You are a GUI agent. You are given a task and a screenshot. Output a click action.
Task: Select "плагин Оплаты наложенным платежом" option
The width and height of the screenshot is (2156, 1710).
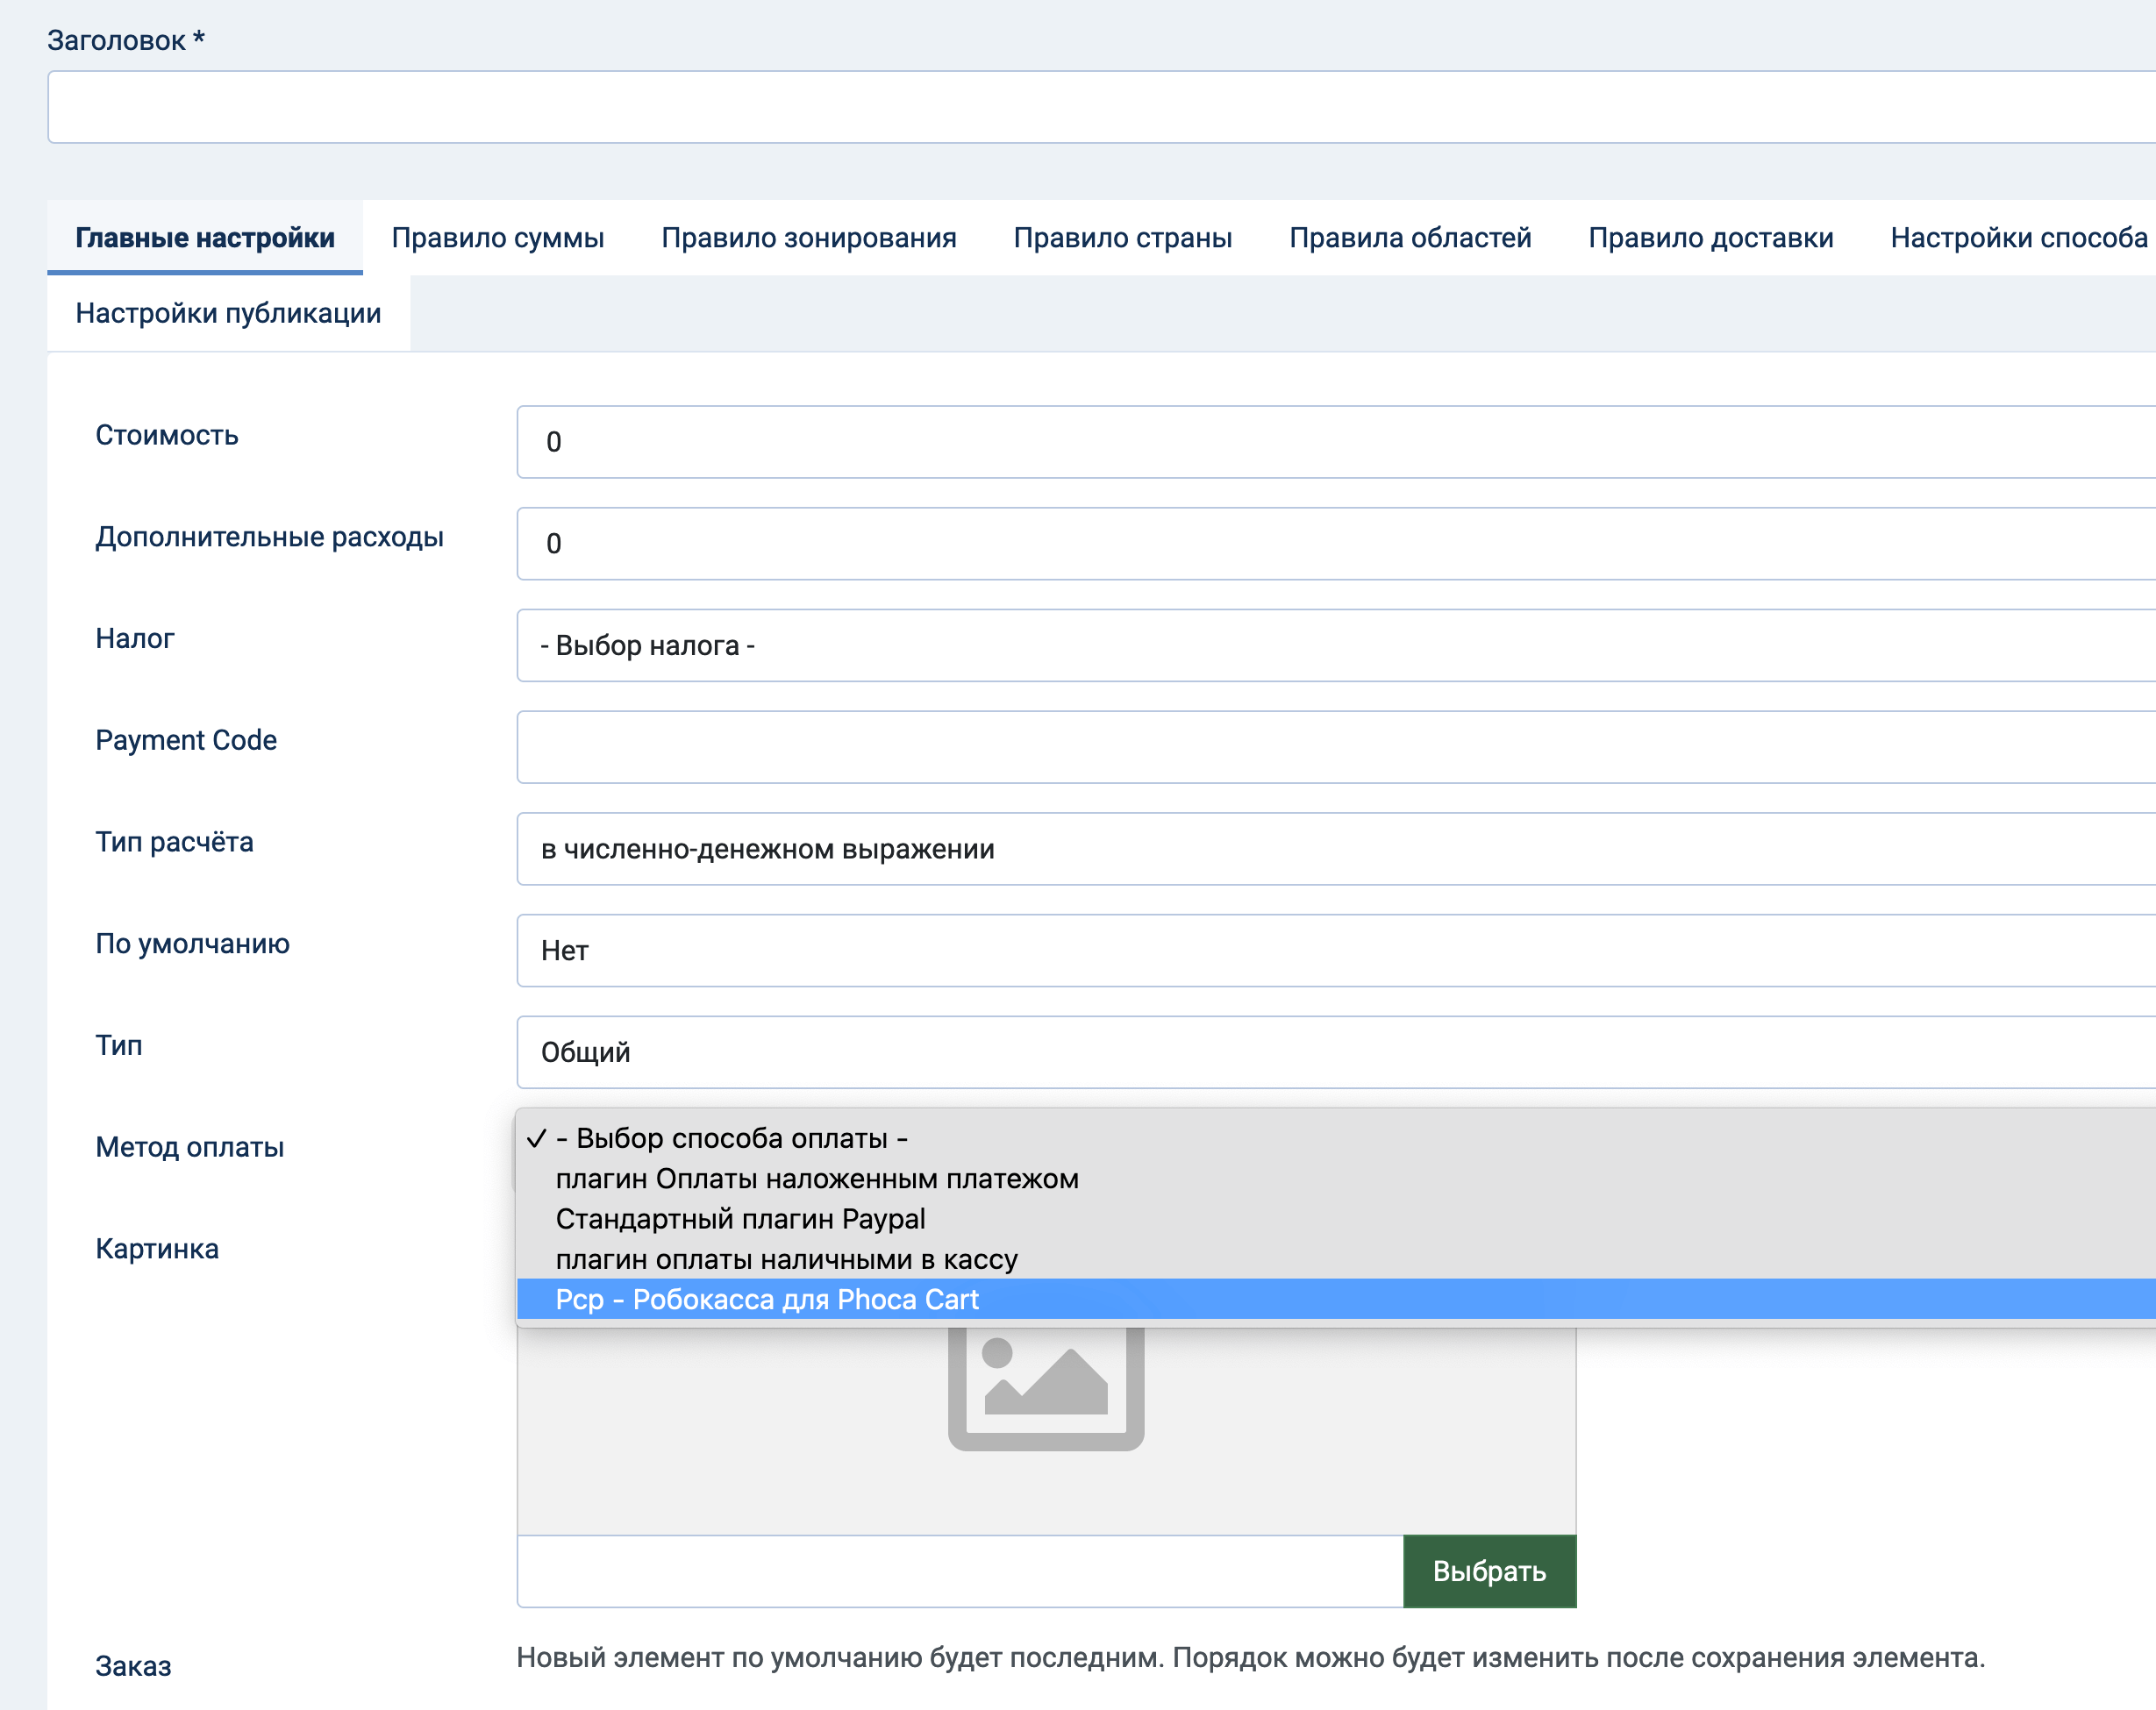[818, 1179]
